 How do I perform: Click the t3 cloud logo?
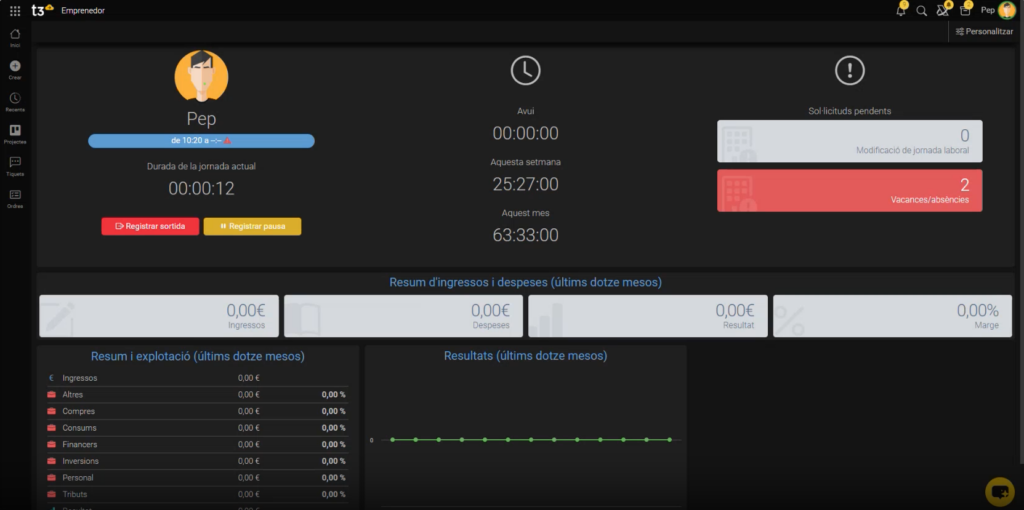tap(42, 10)
